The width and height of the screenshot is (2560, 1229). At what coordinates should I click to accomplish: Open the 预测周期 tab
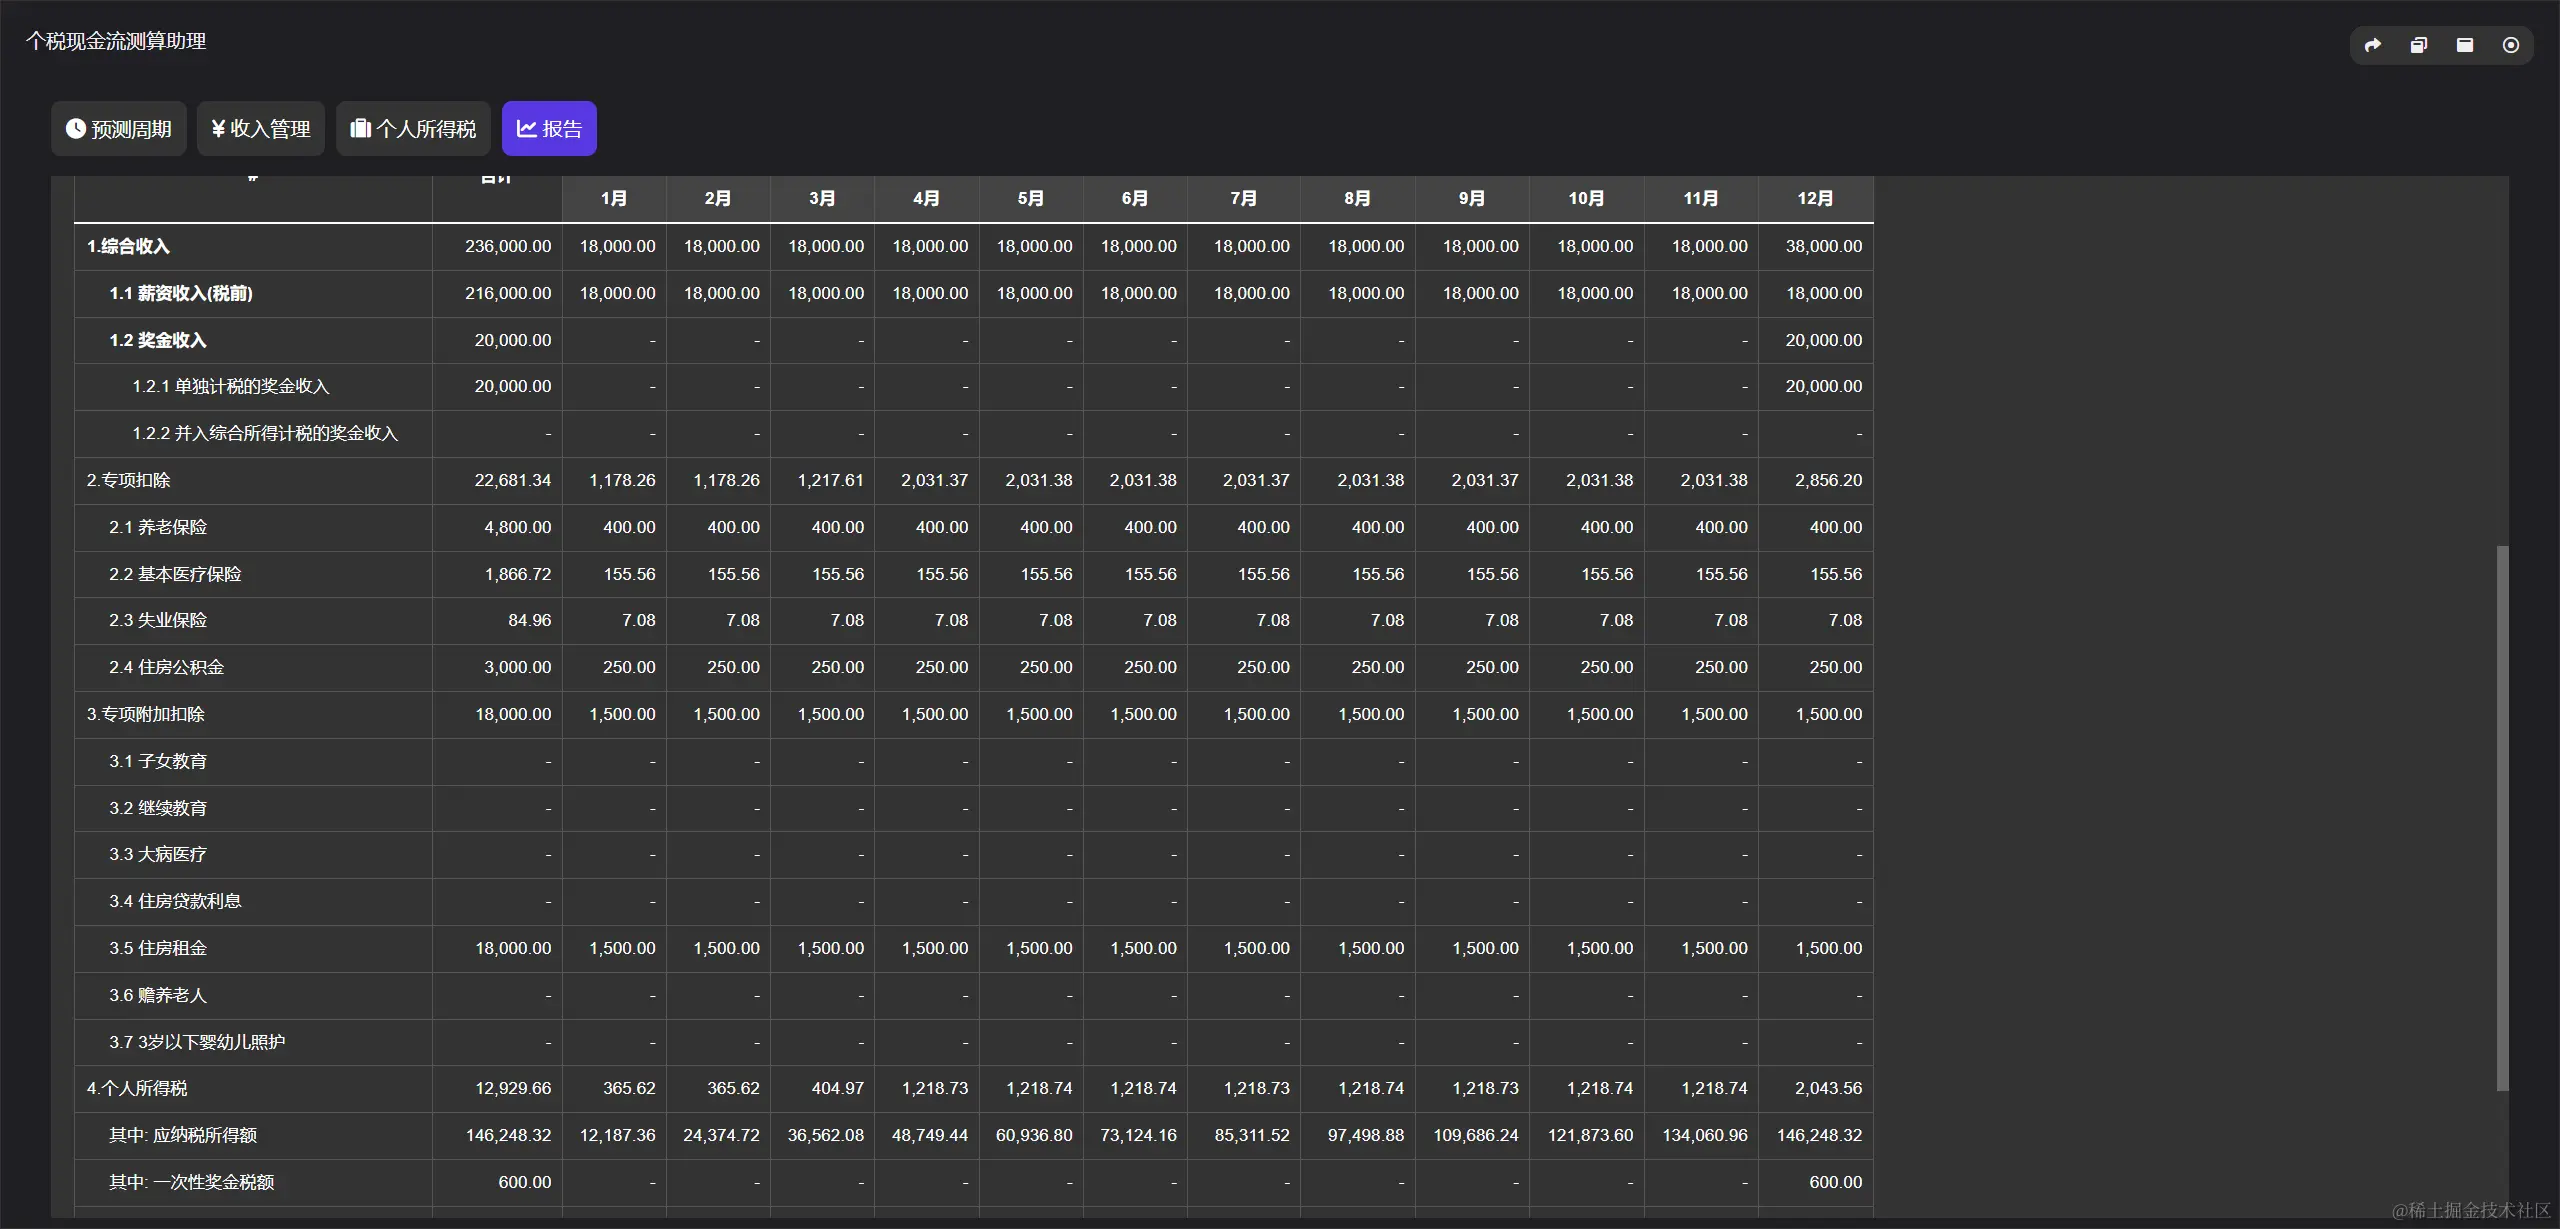coord(131,129)
